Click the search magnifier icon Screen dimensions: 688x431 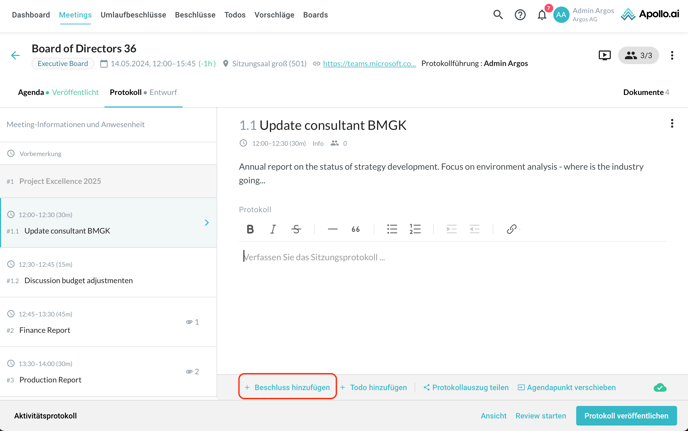coord(498,15)
